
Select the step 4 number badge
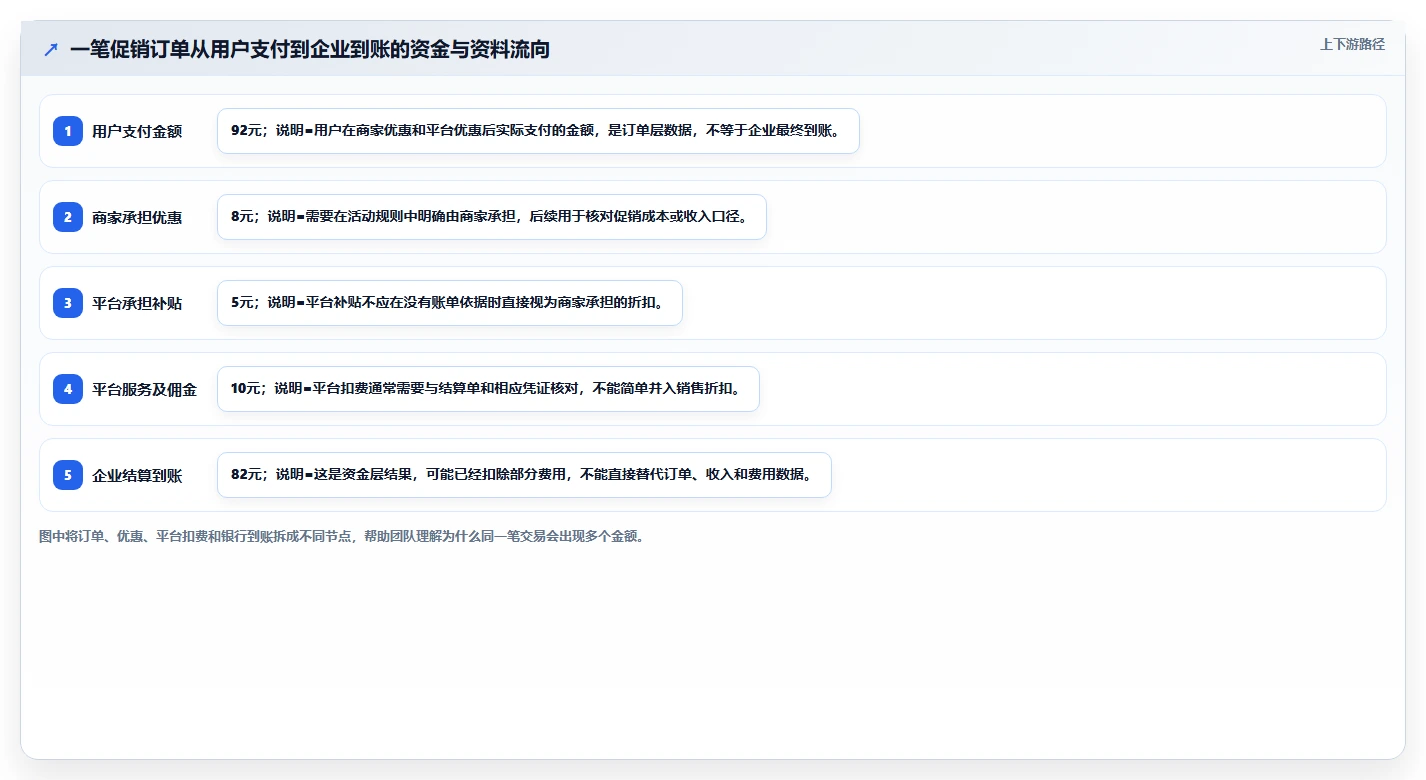pos(68,389)
